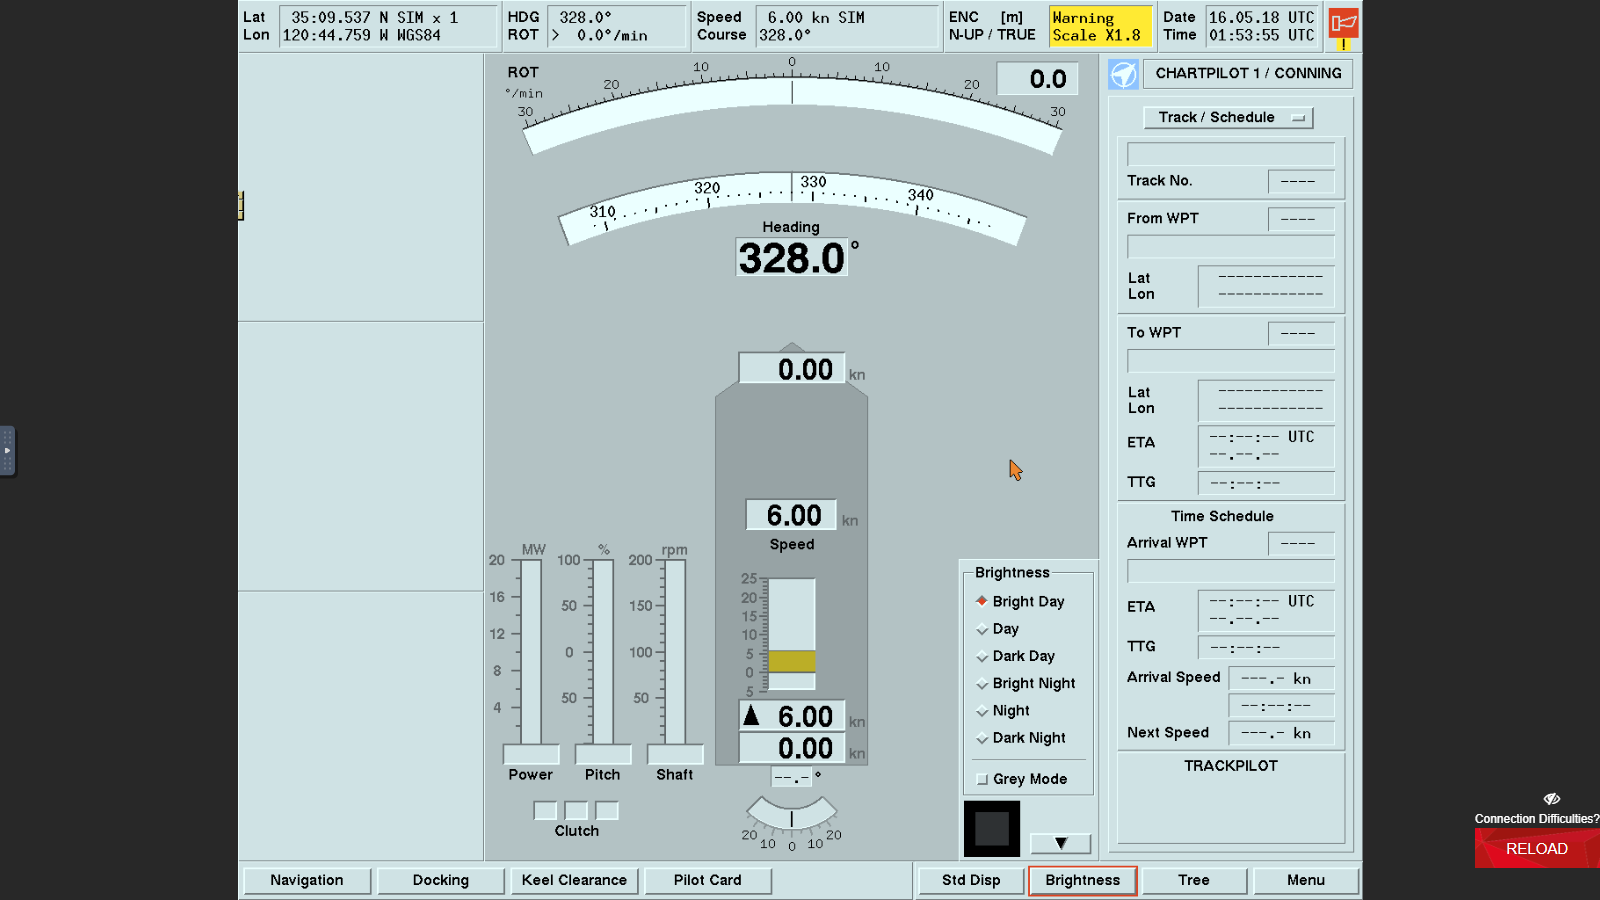Open the Track / Schedule dropdown

coord(1228,117)
